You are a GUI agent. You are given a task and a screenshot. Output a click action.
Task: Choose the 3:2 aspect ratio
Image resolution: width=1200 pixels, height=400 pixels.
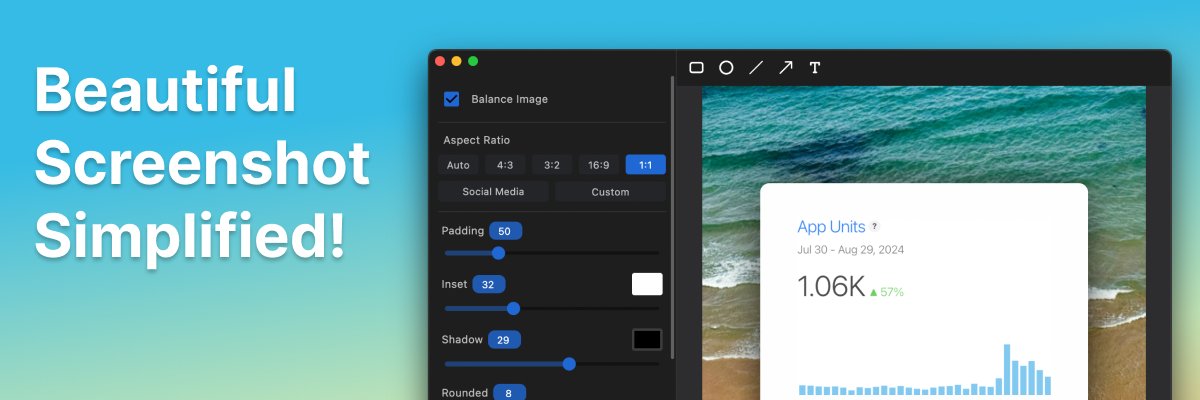click(x=552, y=165)
